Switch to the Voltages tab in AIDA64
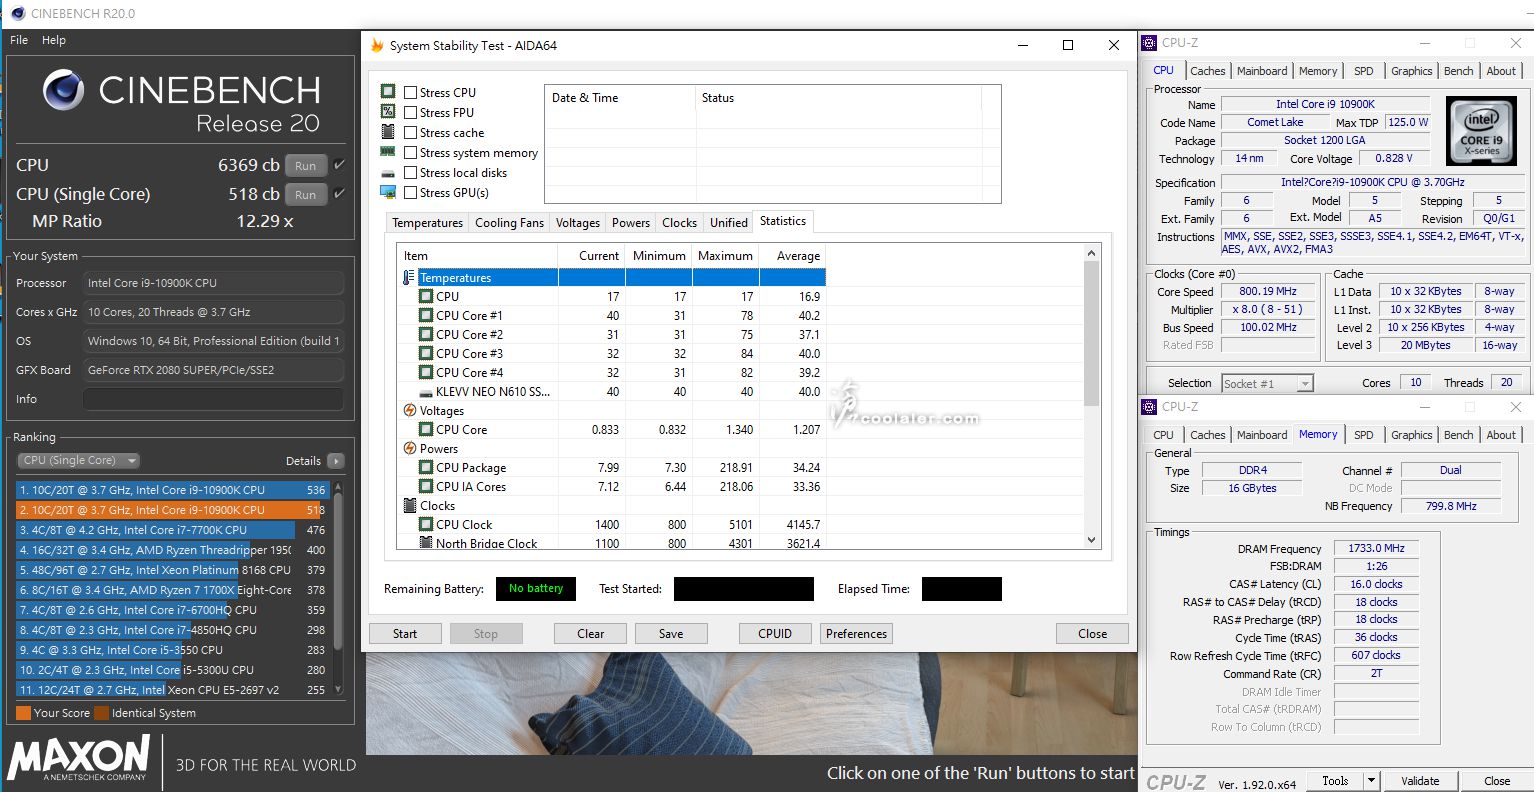Screen dimensions: 1534x792 coord(578,223)
